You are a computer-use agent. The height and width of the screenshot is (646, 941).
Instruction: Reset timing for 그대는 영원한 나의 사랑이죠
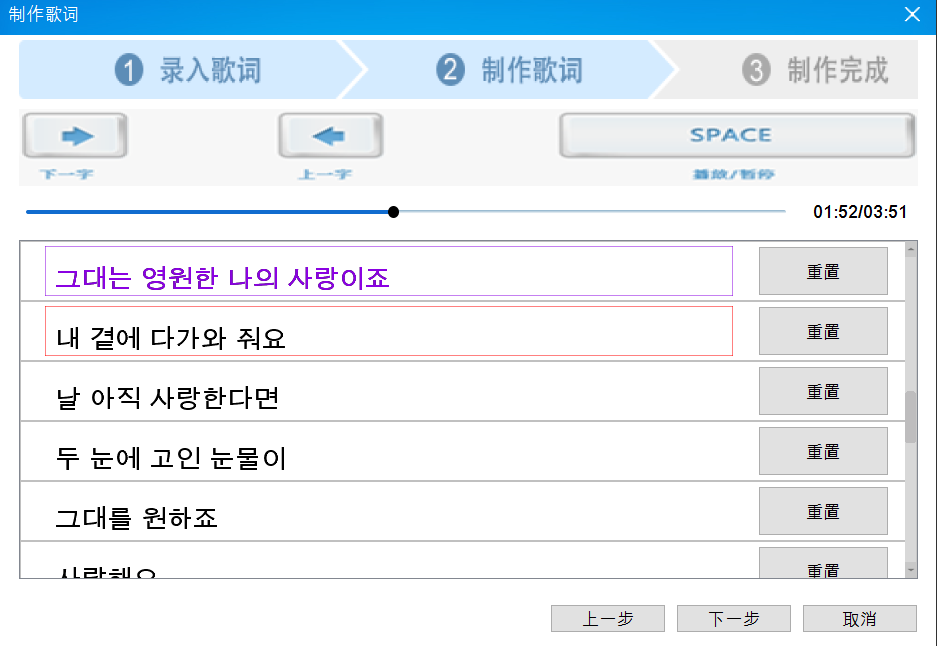click(x=823, y=271)
